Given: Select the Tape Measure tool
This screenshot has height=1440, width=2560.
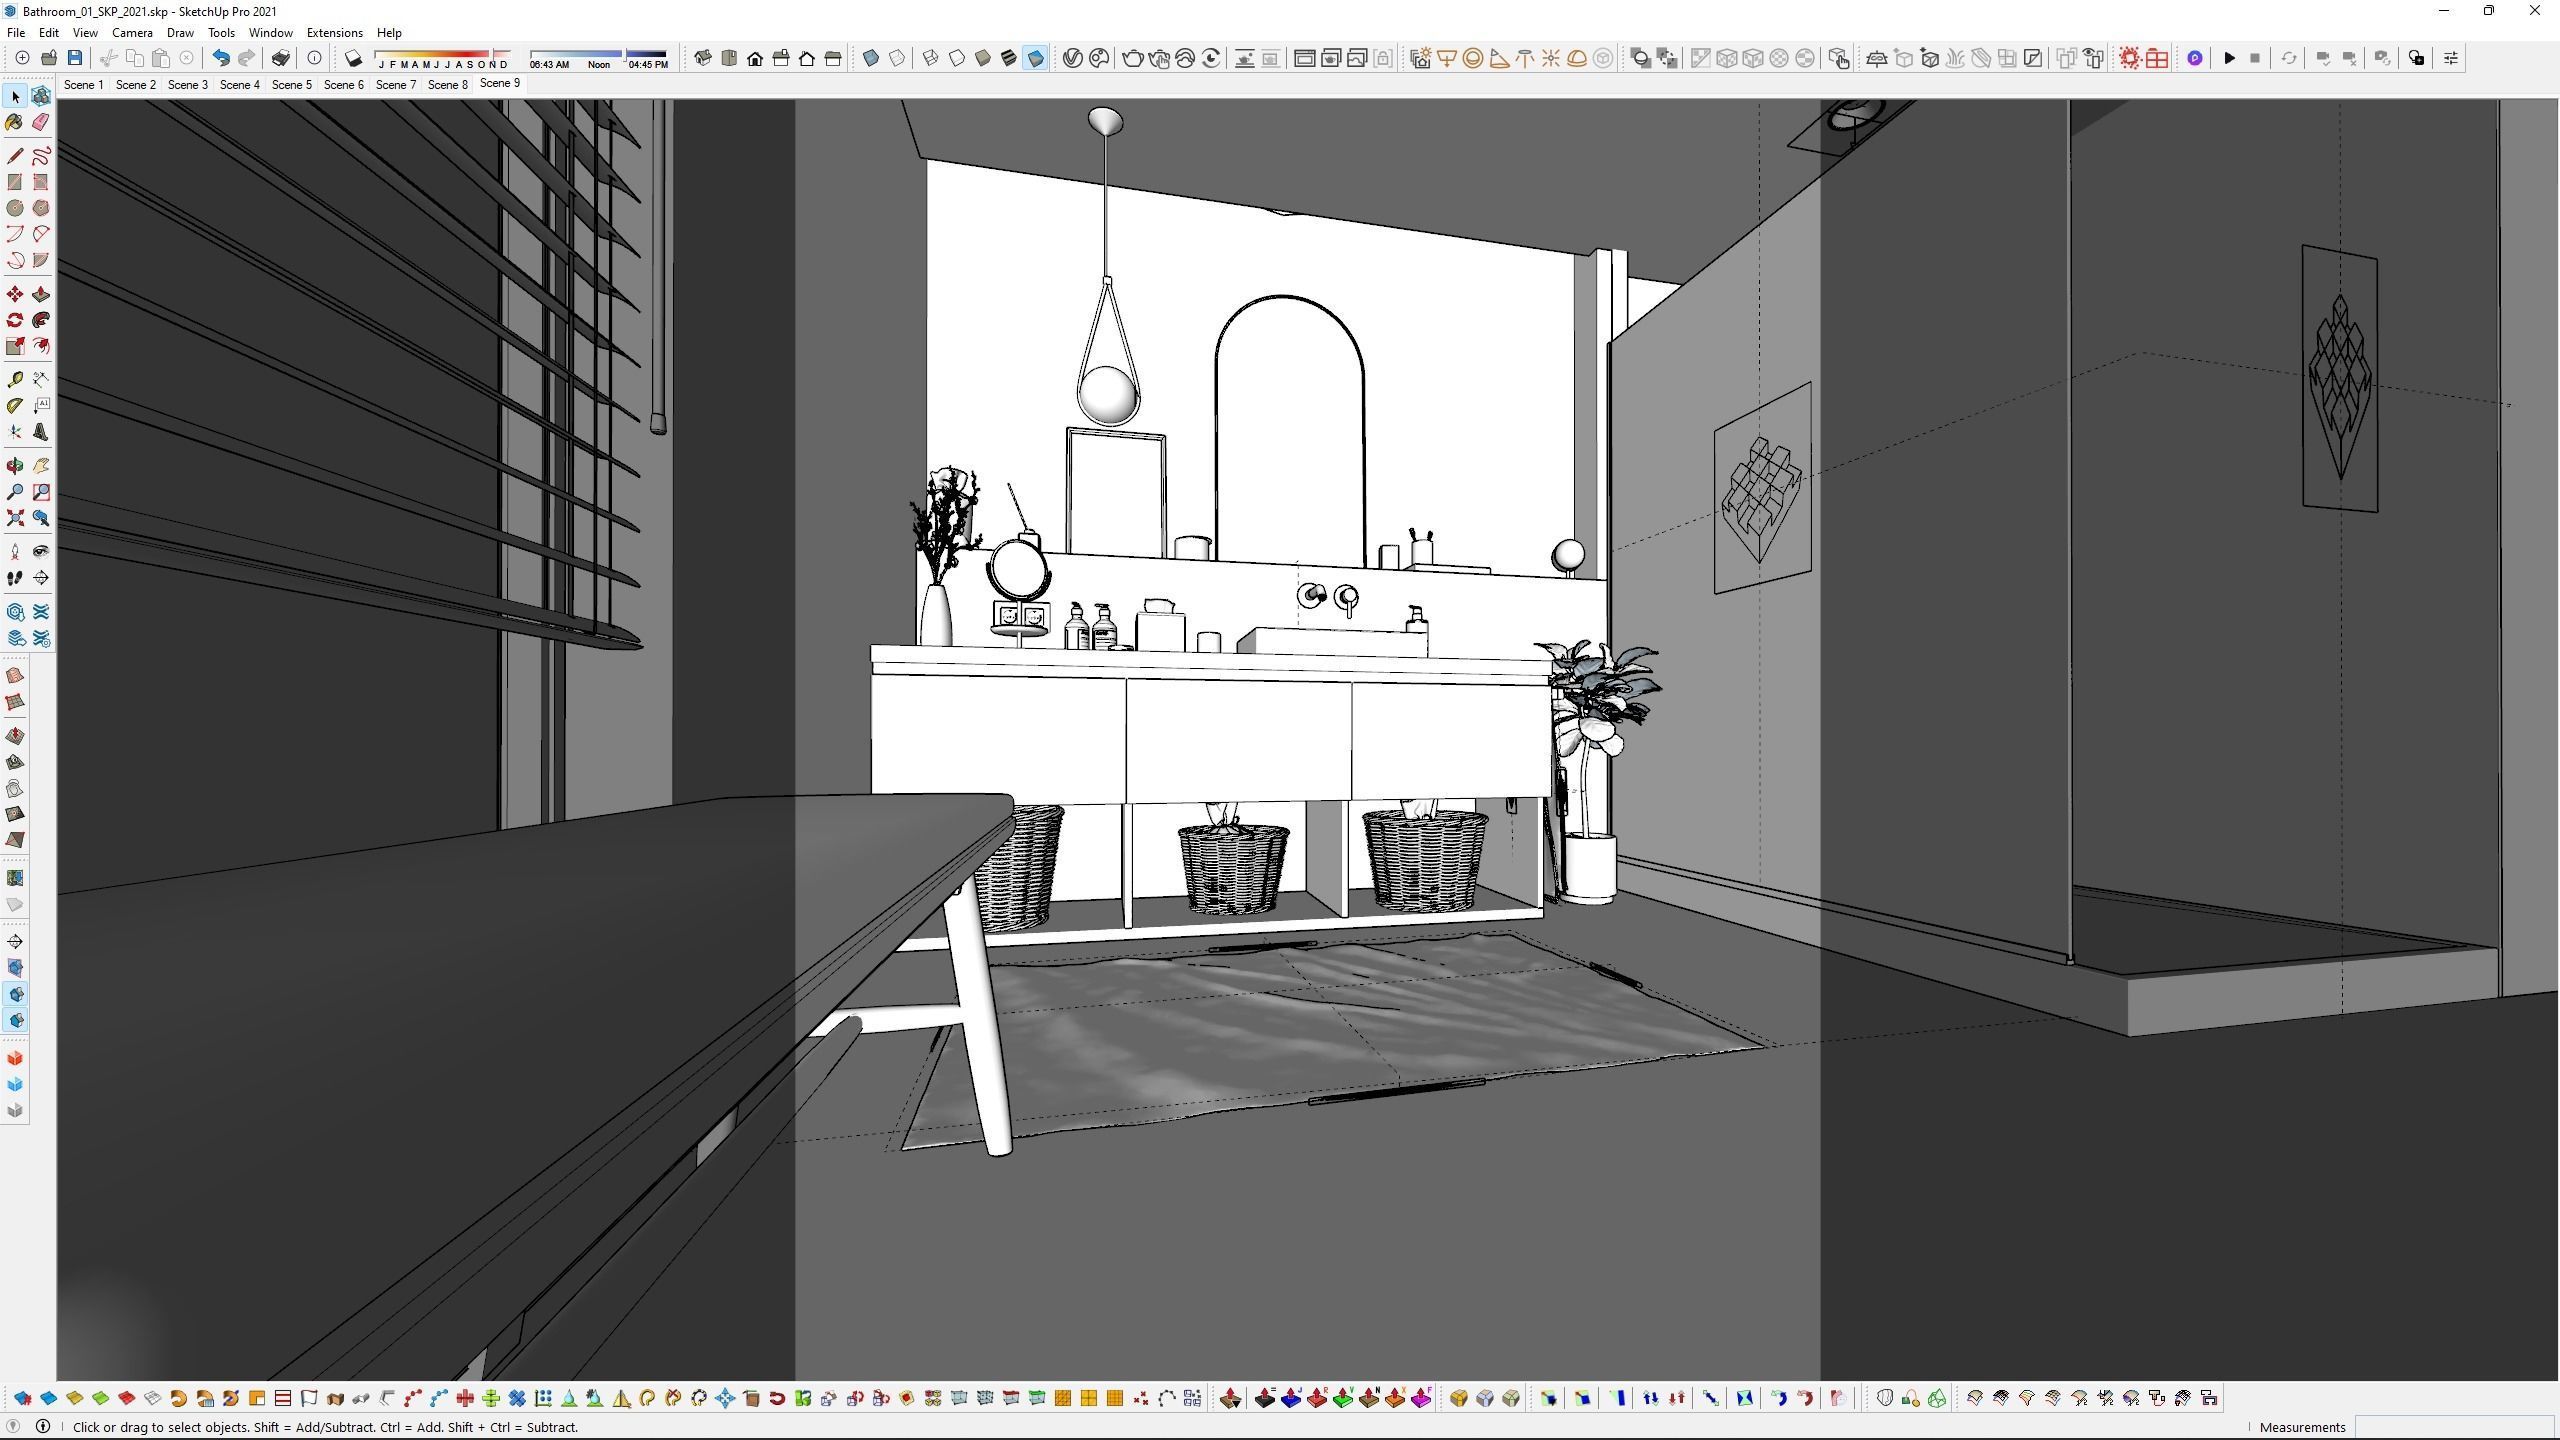Looking at the screenshot, I should [x=15, y=380].
